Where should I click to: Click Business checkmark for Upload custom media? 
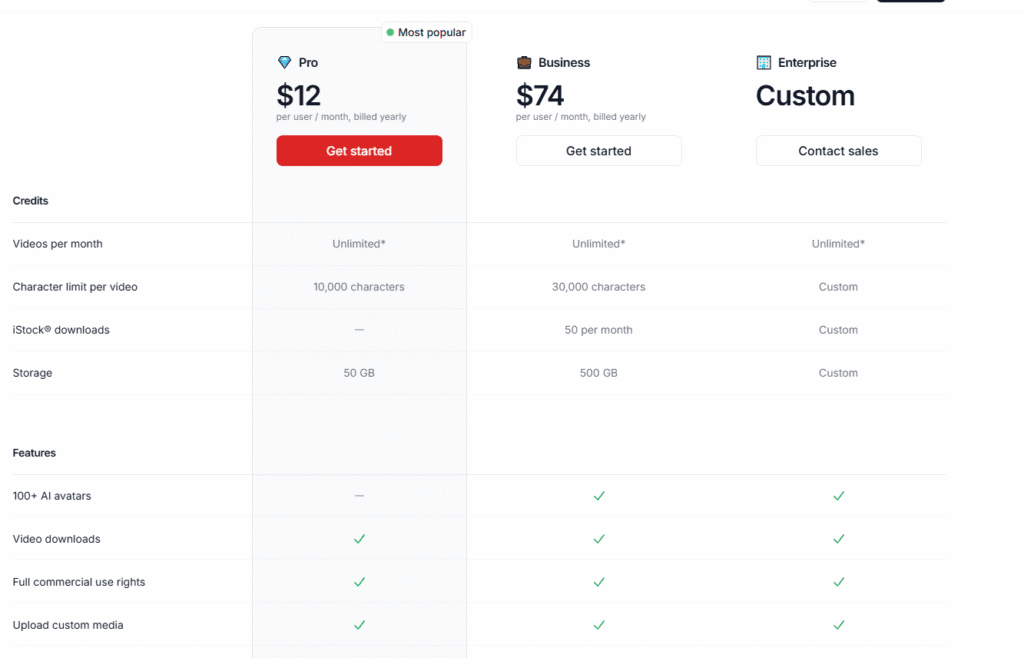click(x=599, y=625)
